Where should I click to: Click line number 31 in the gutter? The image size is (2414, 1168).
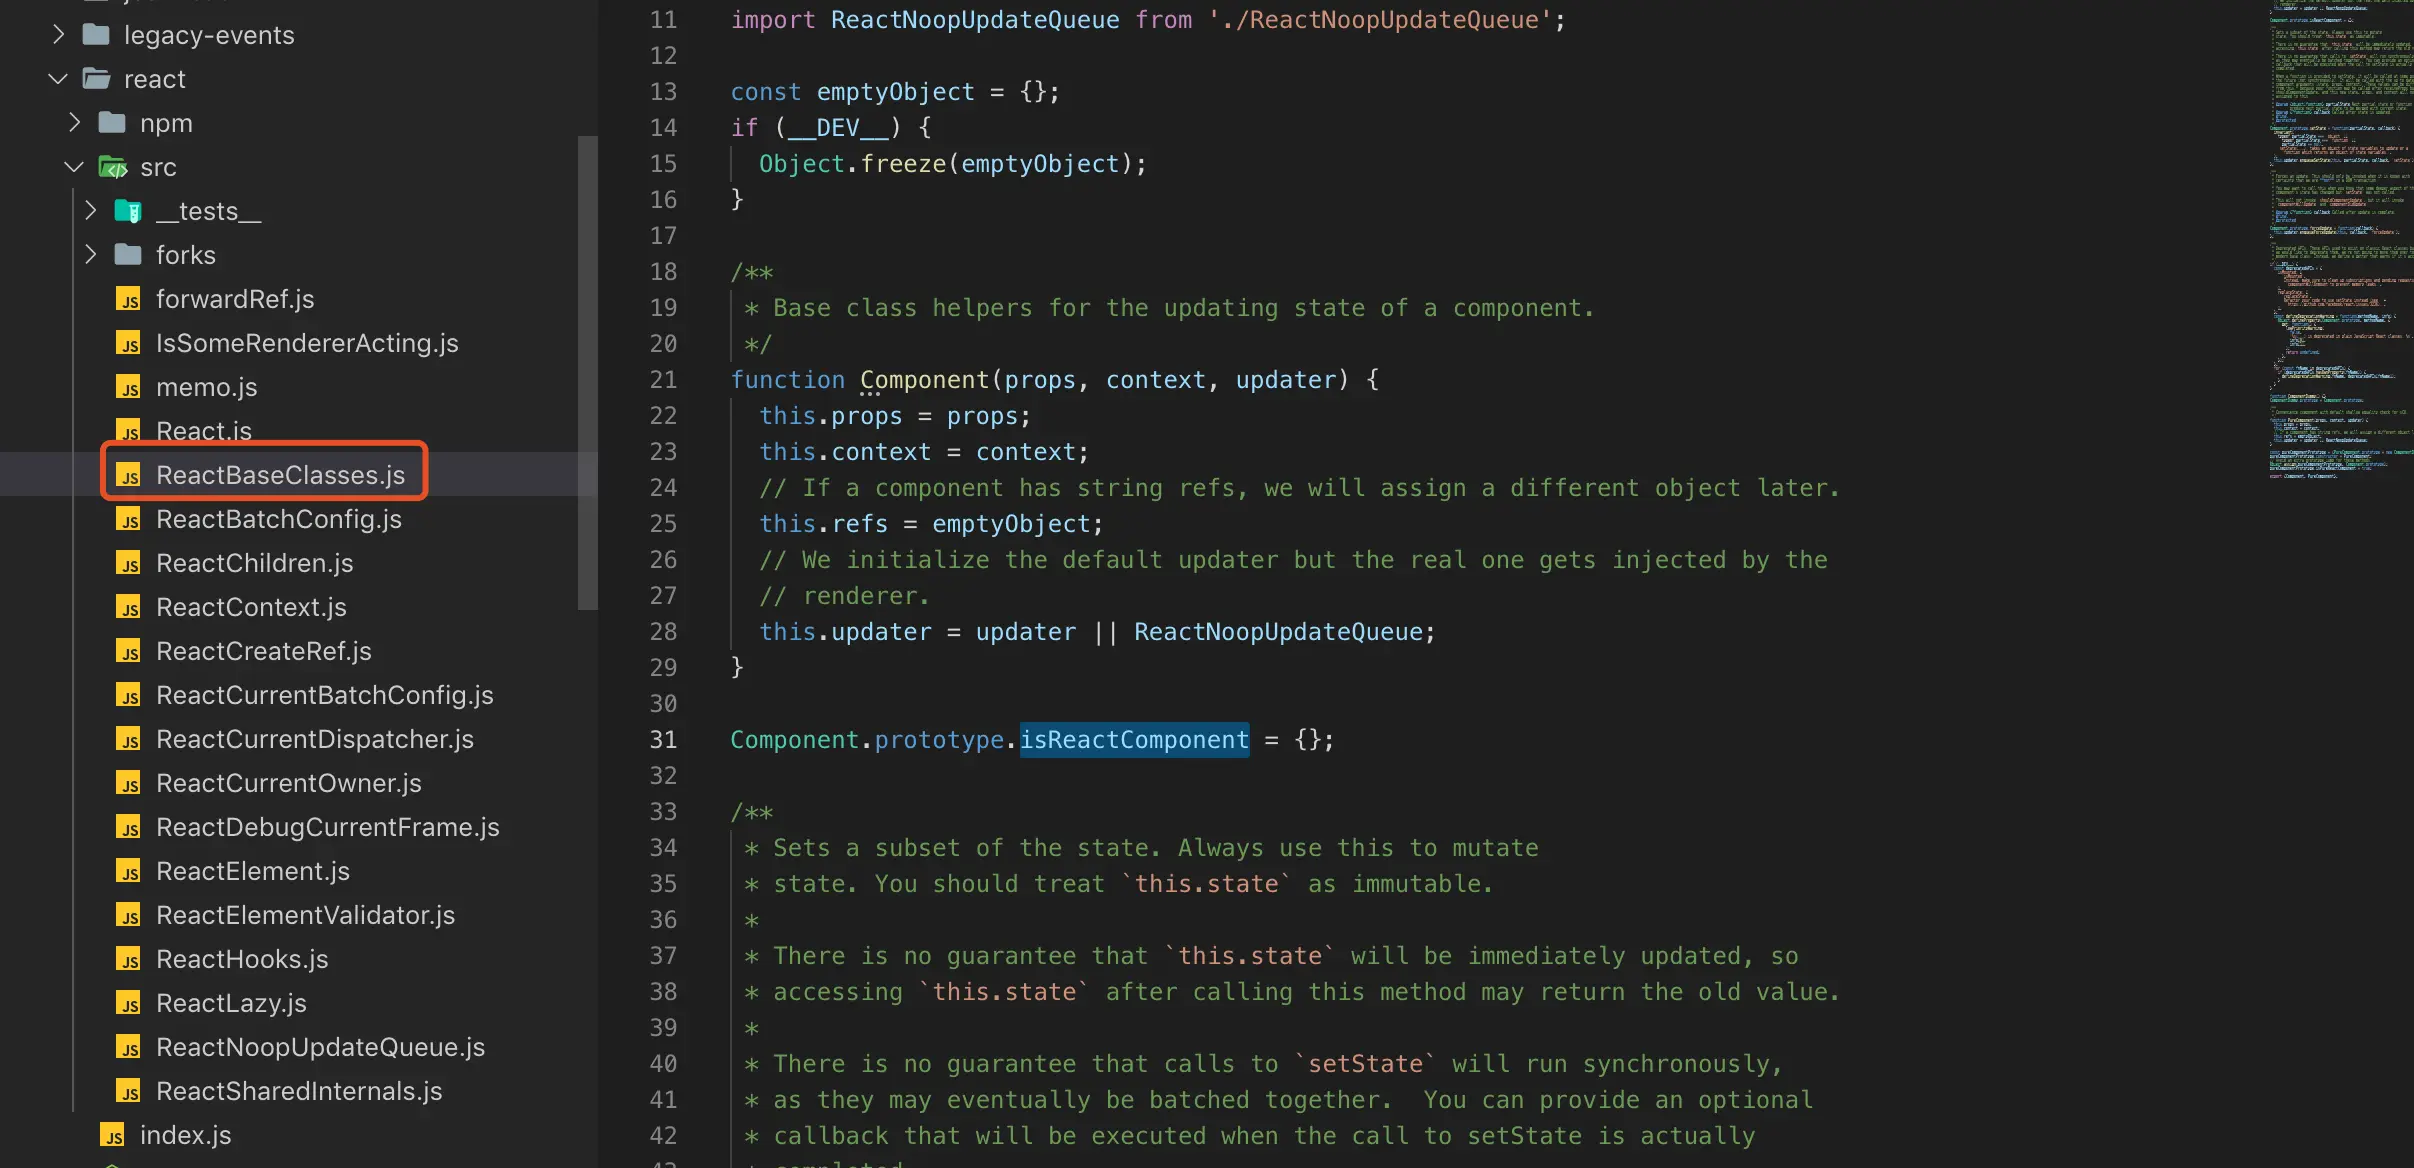663,740
